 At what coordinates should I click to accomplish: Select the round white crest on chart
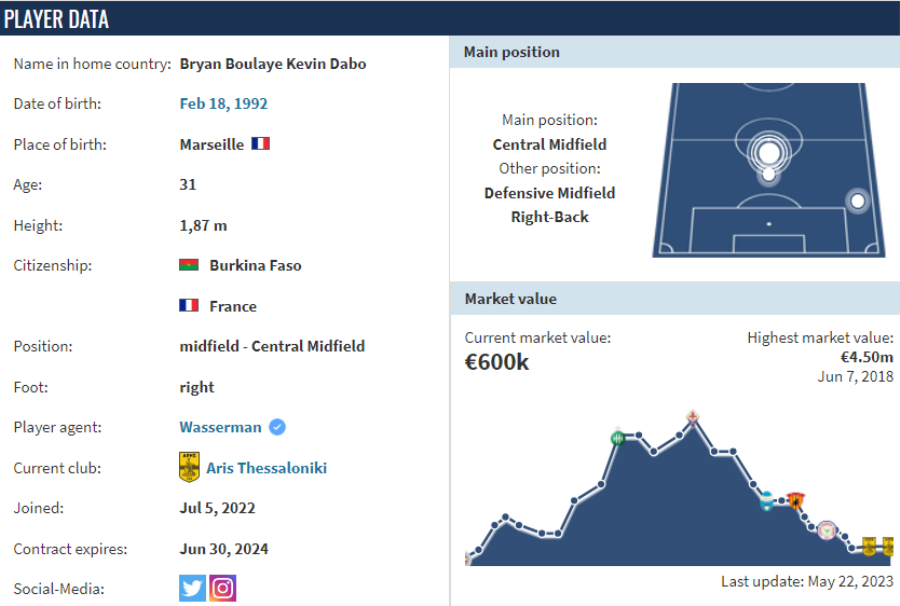(x=826, y=529)
